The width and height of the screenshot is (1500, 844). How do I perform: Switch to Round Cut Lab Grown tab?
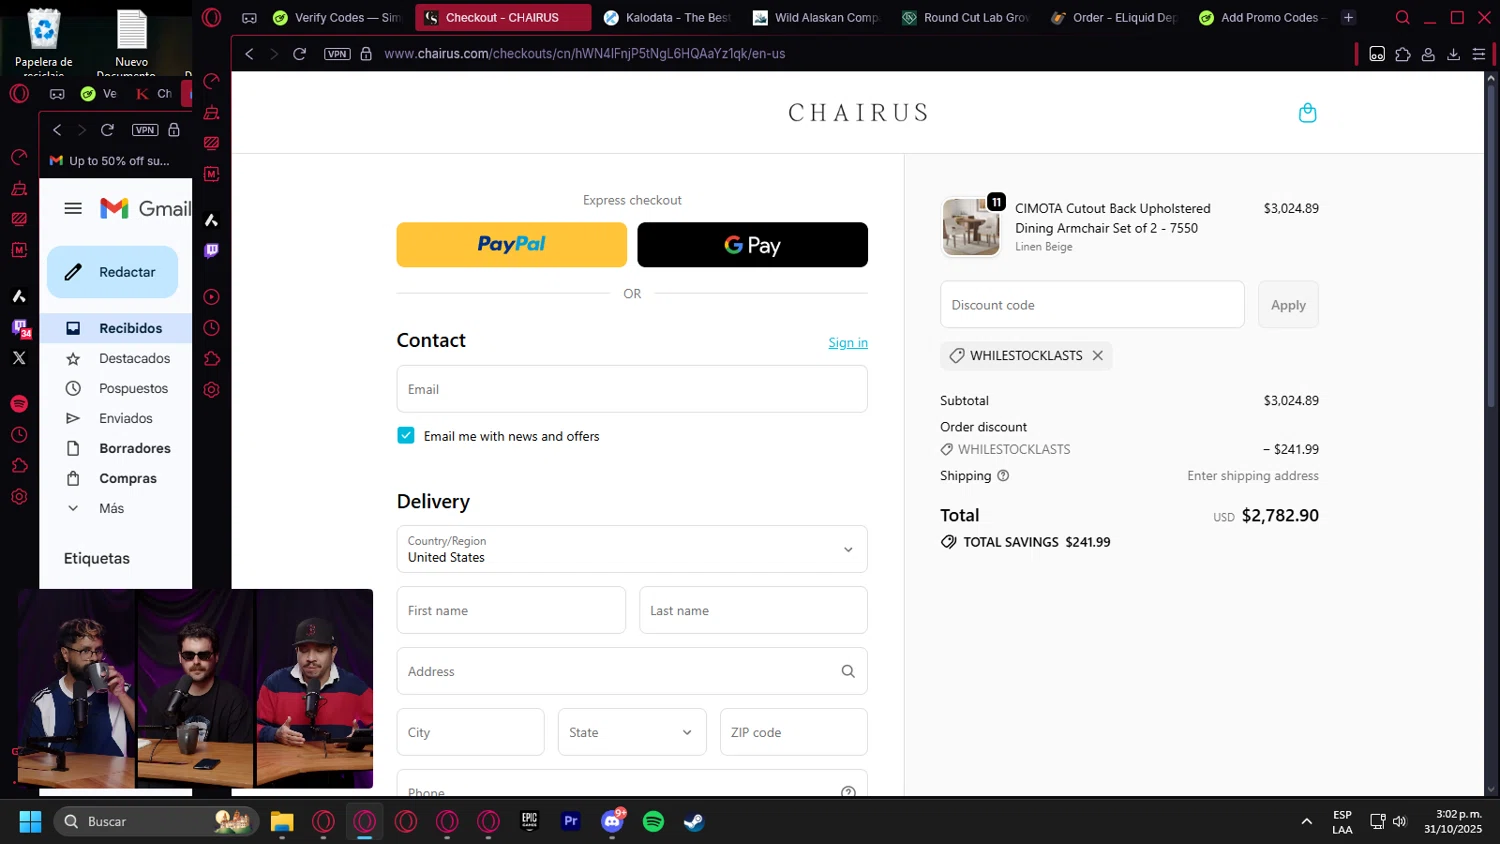[x=965, y=18]
